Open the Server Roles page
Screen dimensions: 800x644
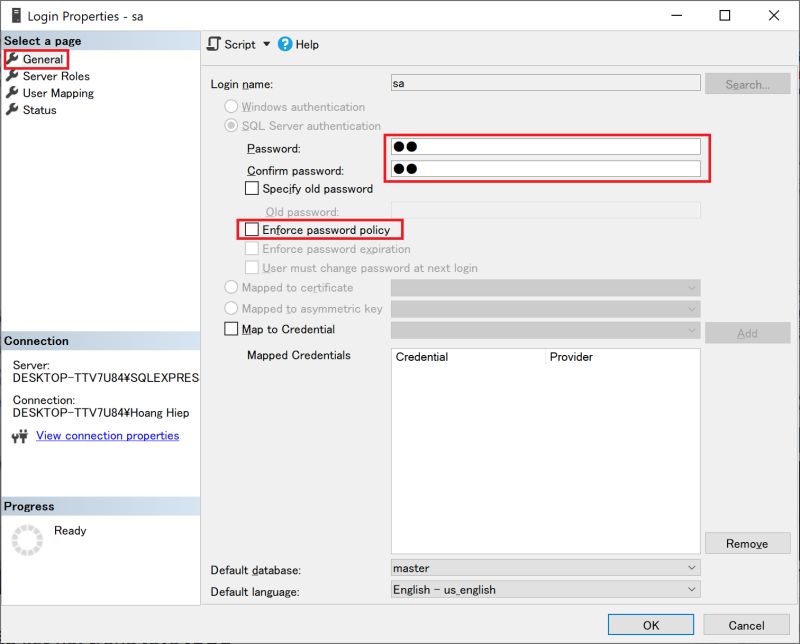click(56, 76)
